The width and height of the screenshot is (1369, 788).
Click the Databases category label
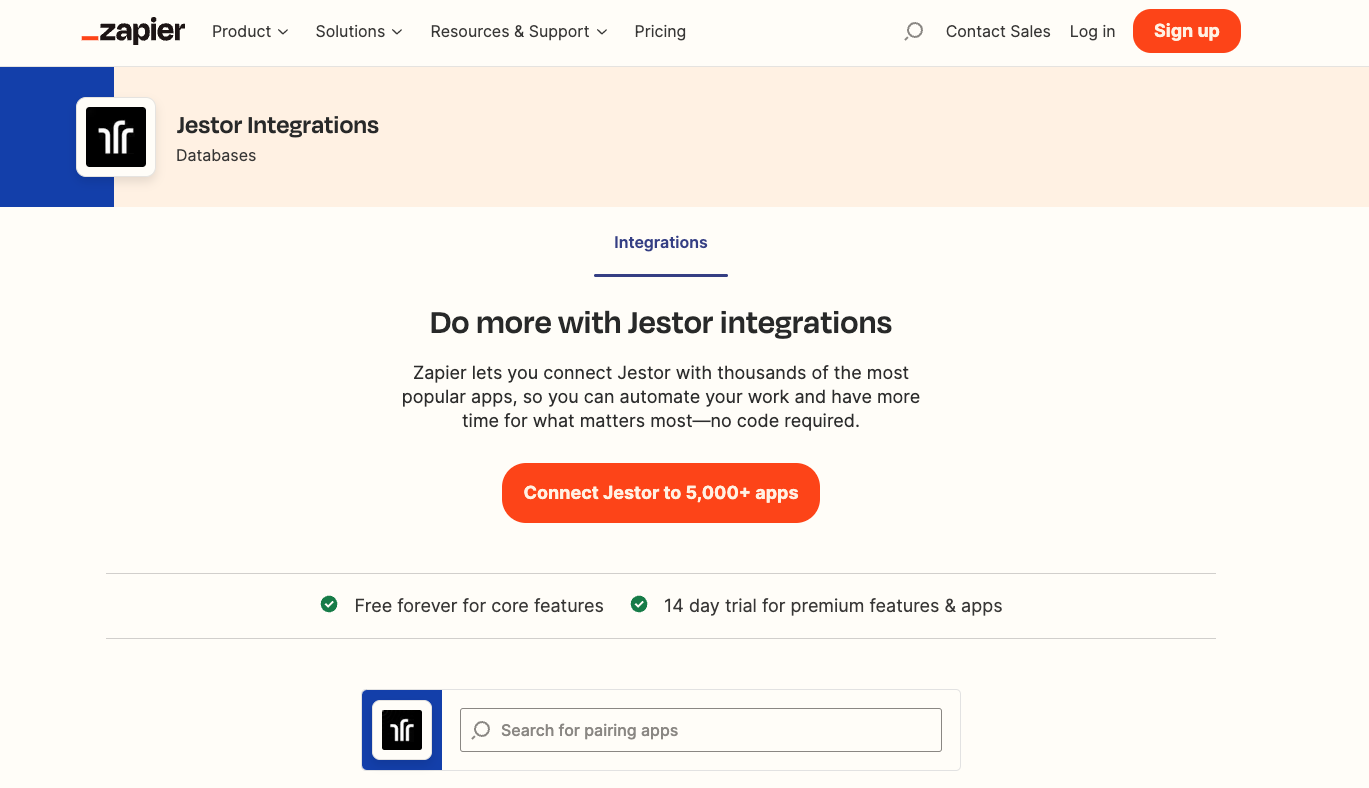[x=216, y=156]
